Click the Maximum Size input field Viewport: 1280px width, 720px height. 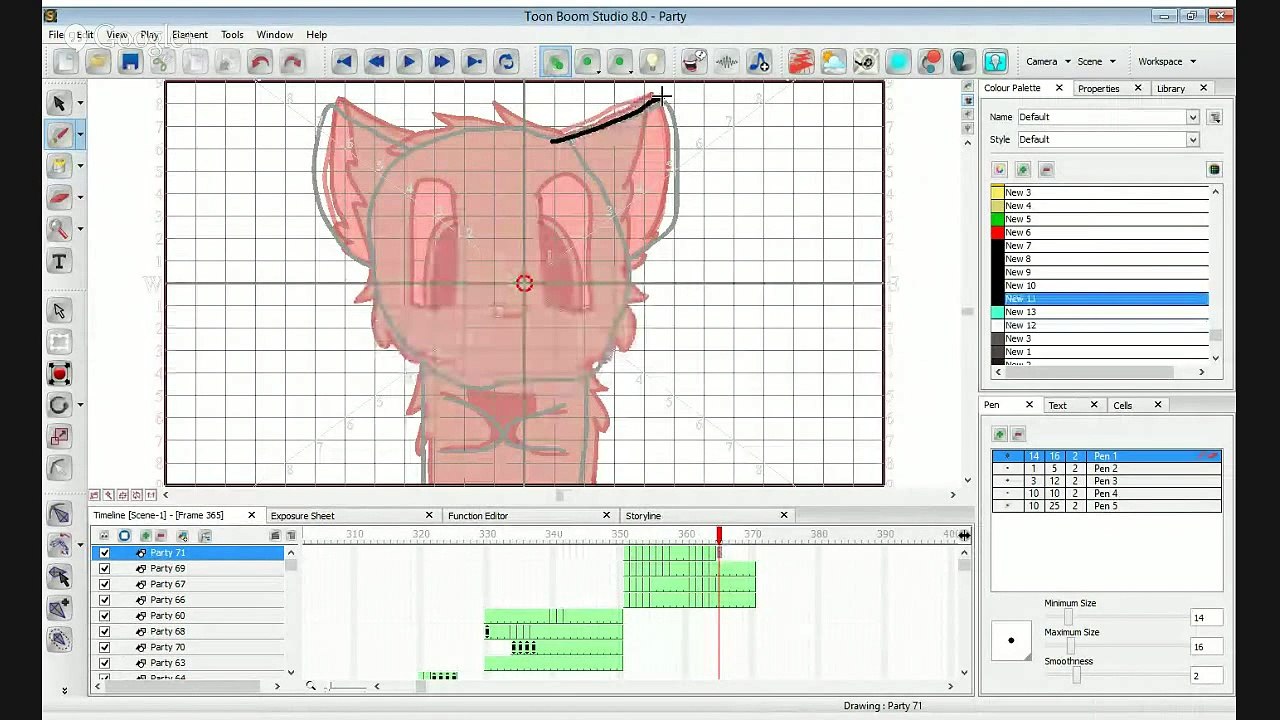[x=1206, y=647]
